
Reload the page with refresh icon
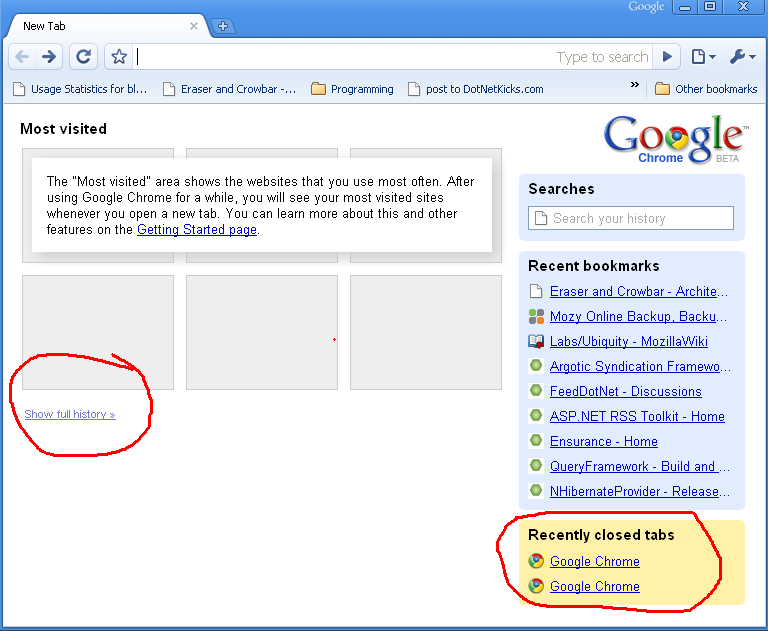coord(84,57)
